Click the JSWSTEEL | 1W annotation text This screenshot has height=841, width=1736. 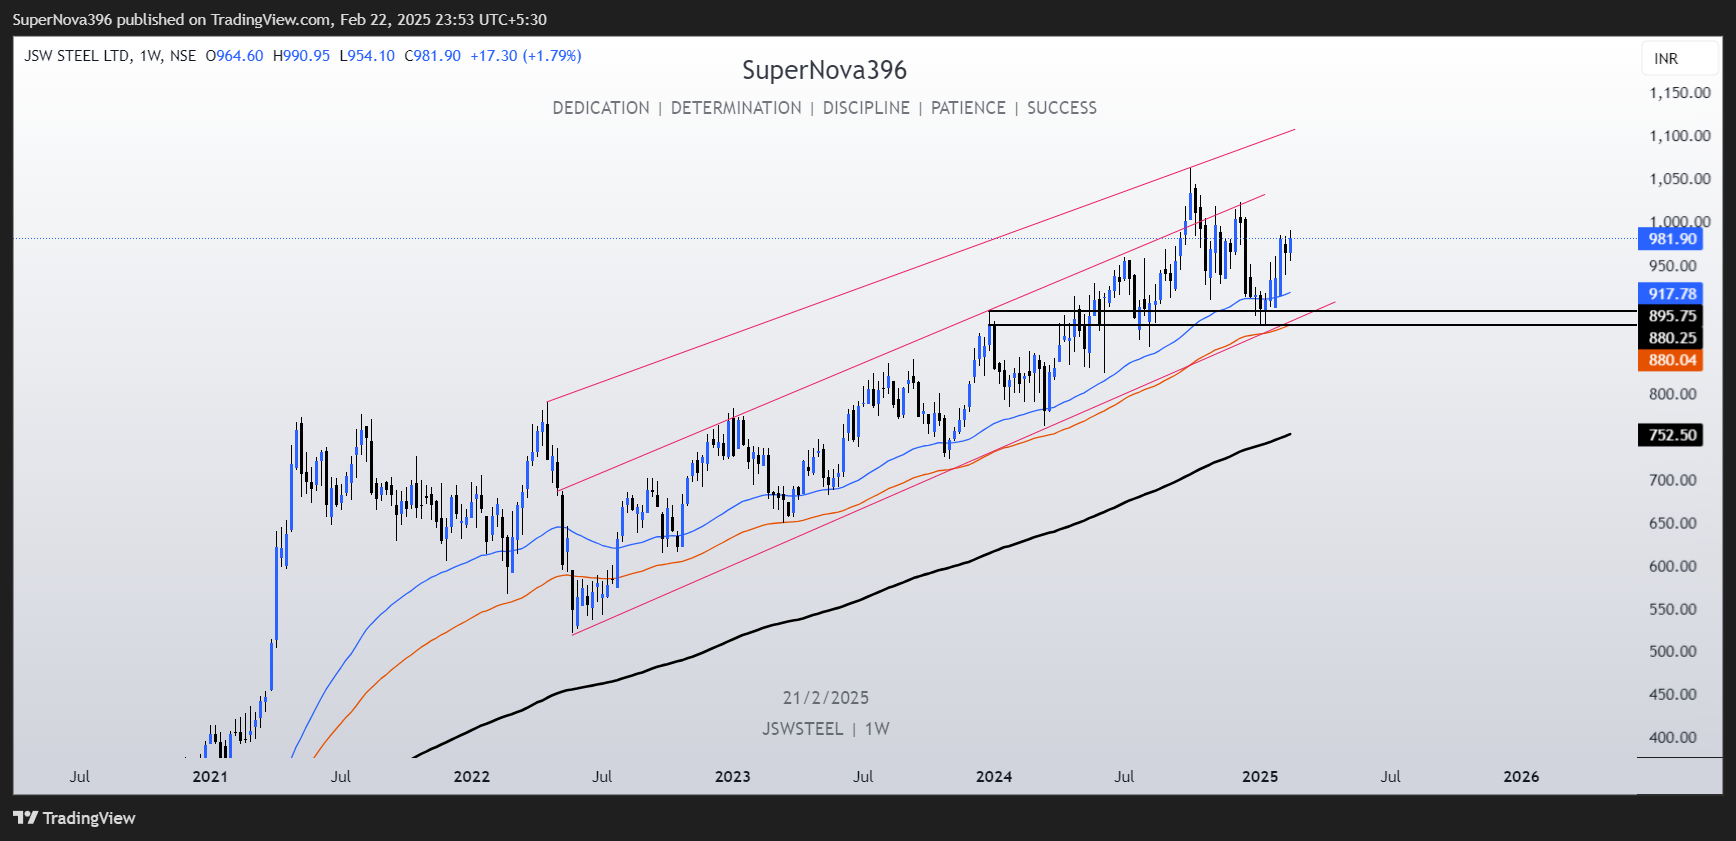(x=826, y=729)
